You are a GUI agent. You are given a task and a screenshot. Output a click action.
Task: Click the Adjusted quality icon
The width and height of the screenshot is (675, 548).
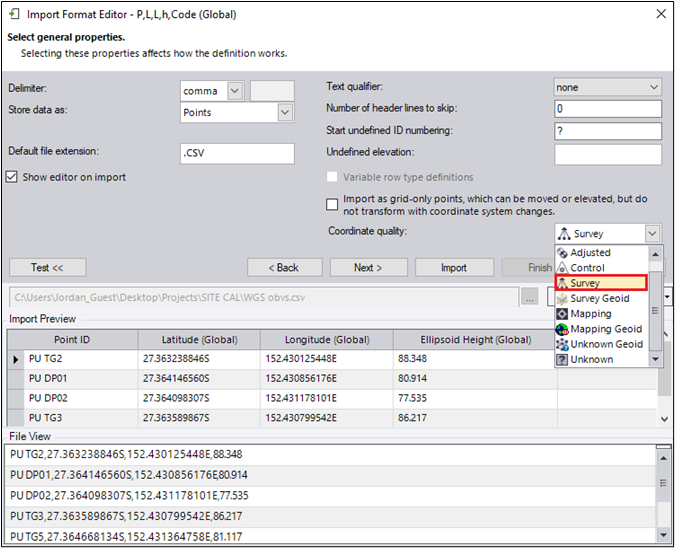coord(562,253)
